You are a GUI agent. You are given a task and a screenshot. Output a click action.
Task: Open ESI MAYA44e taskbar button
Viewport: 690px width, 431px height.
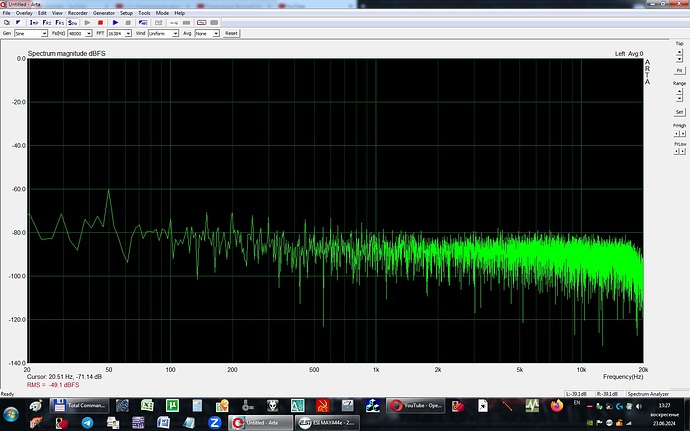point(327,423)
